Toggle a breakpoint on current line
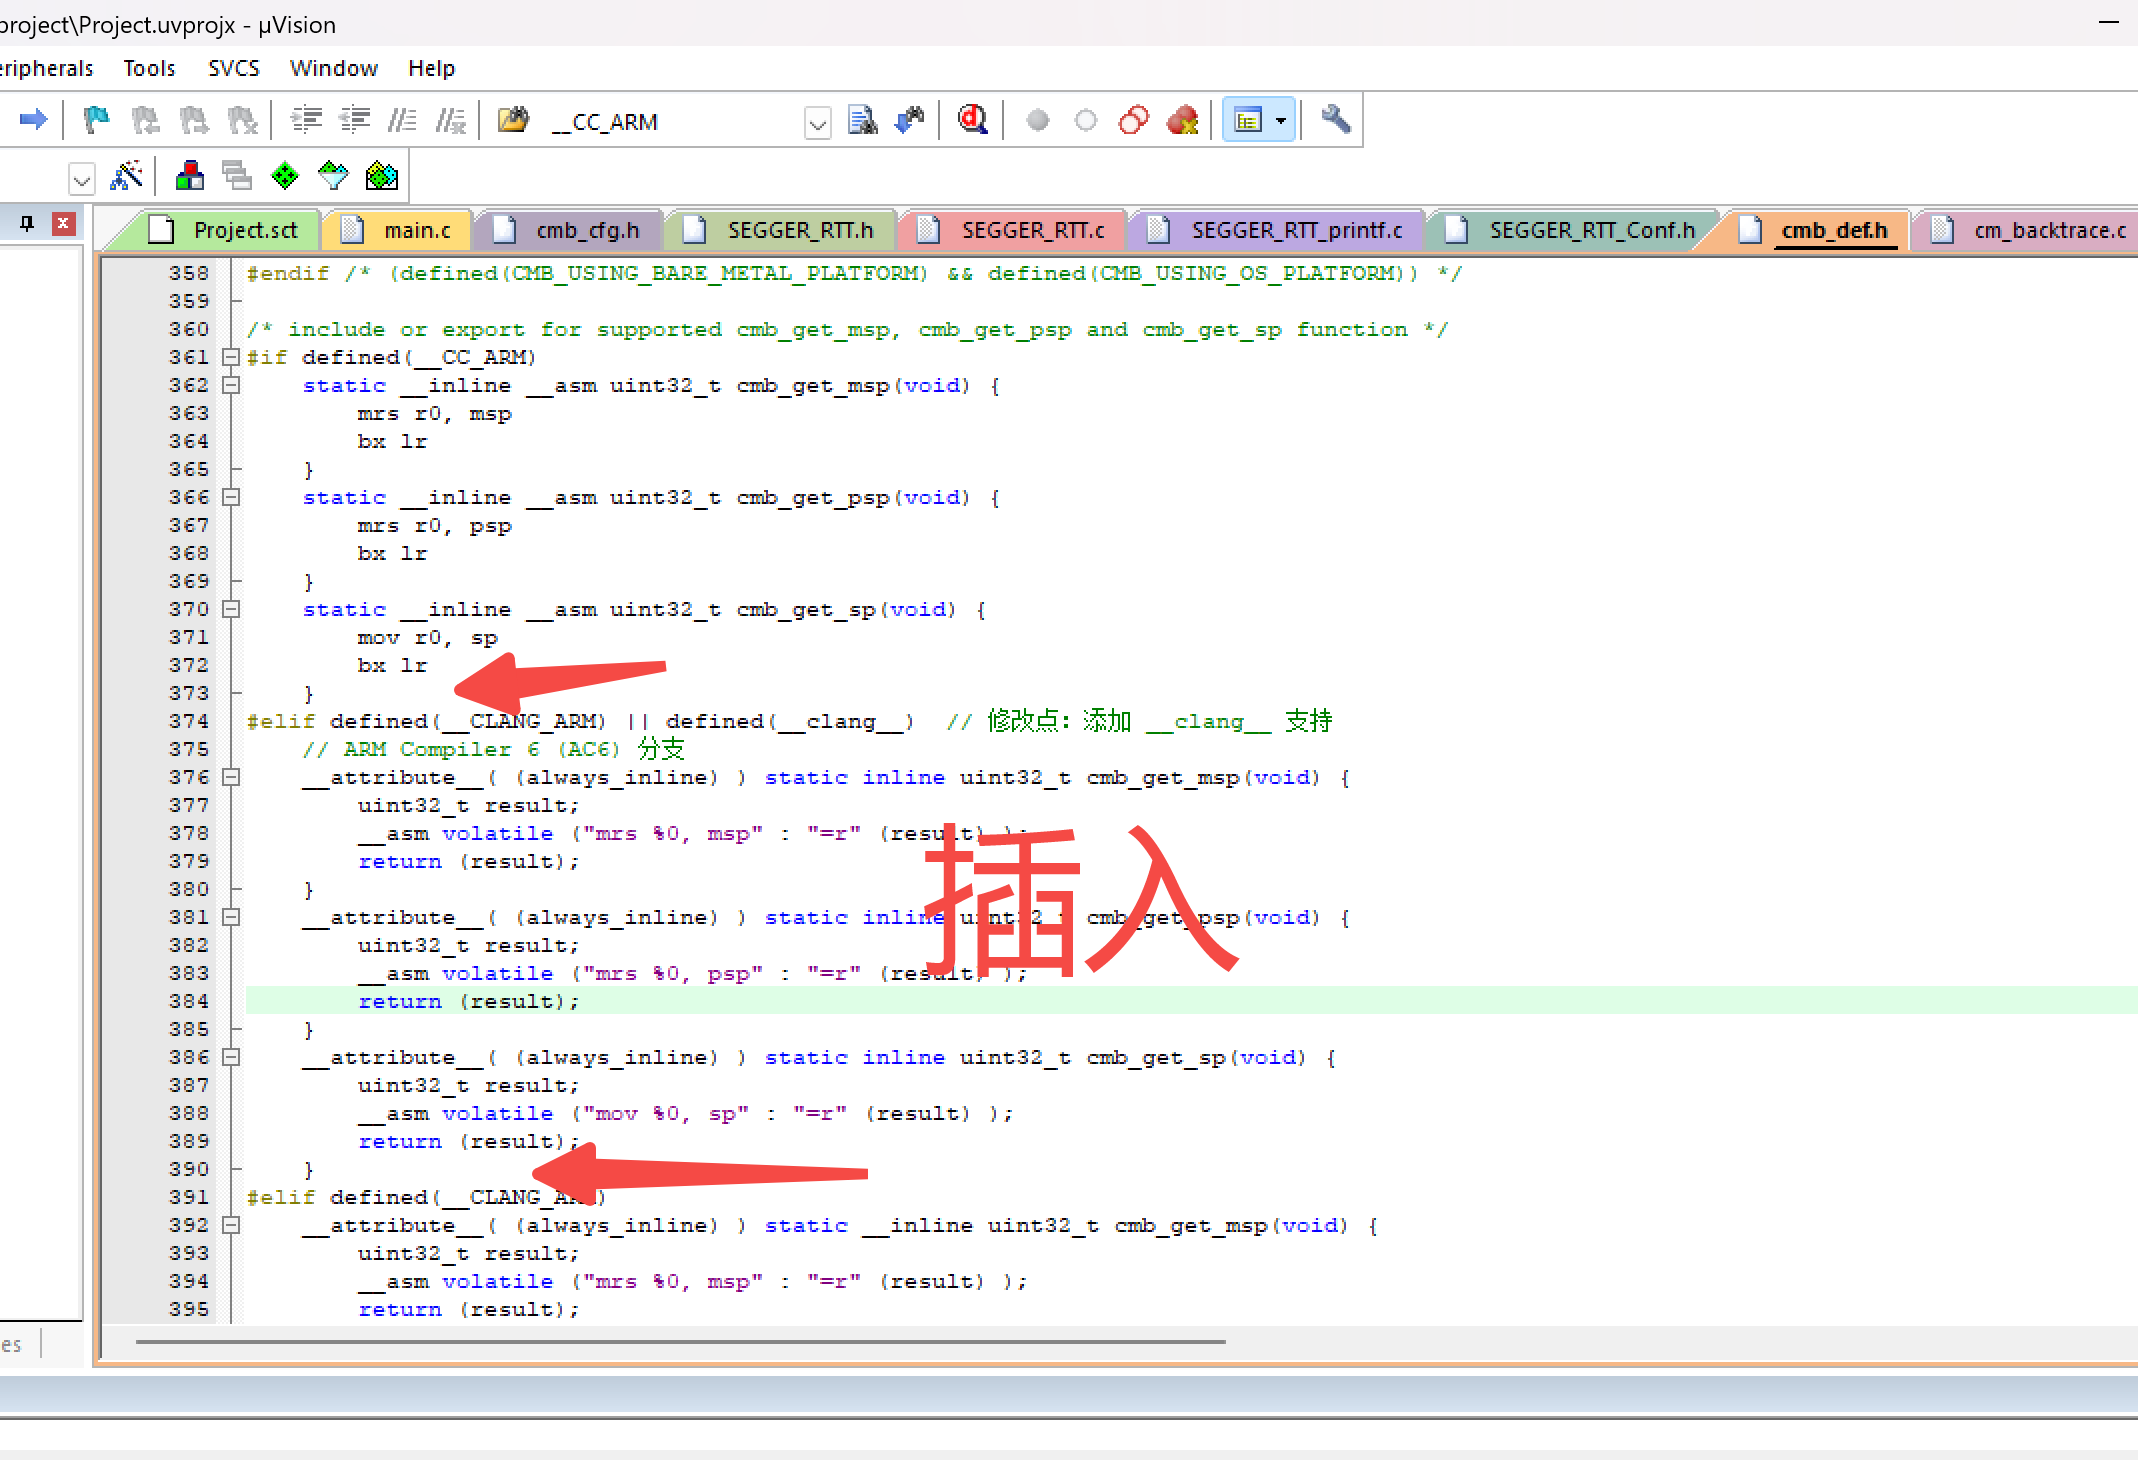Image resolution: width=2138 pixels, height=1460 pixels. pos(1038,120)
